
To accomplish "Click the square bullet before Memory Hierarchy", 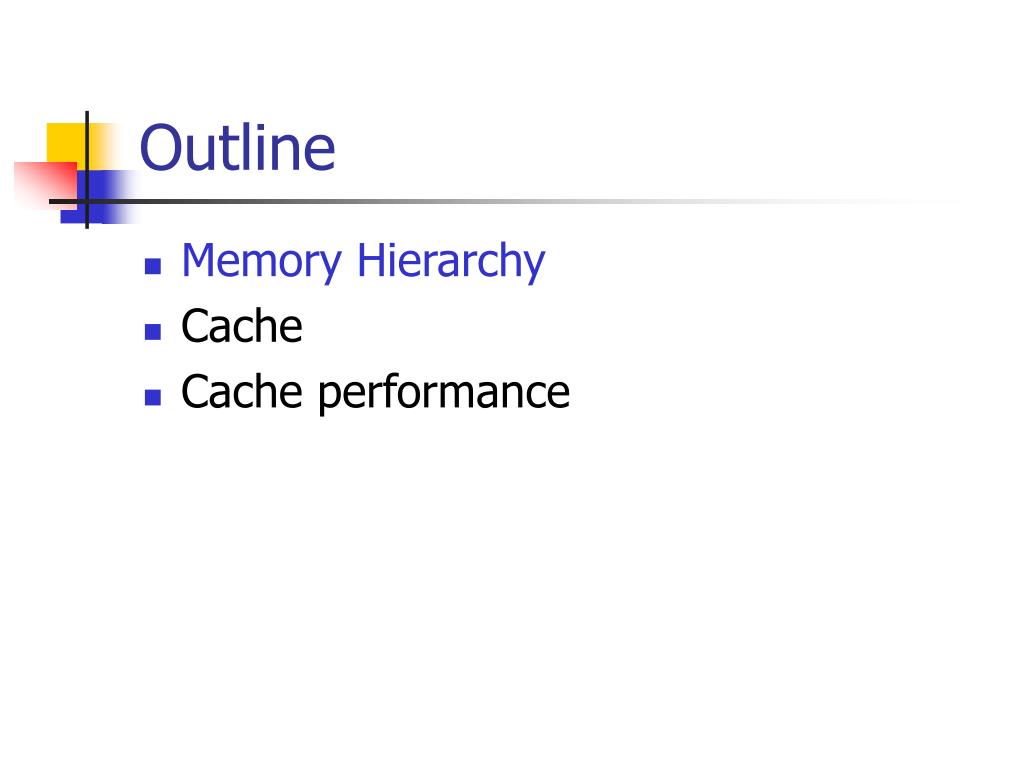I will tap(153, 266).
